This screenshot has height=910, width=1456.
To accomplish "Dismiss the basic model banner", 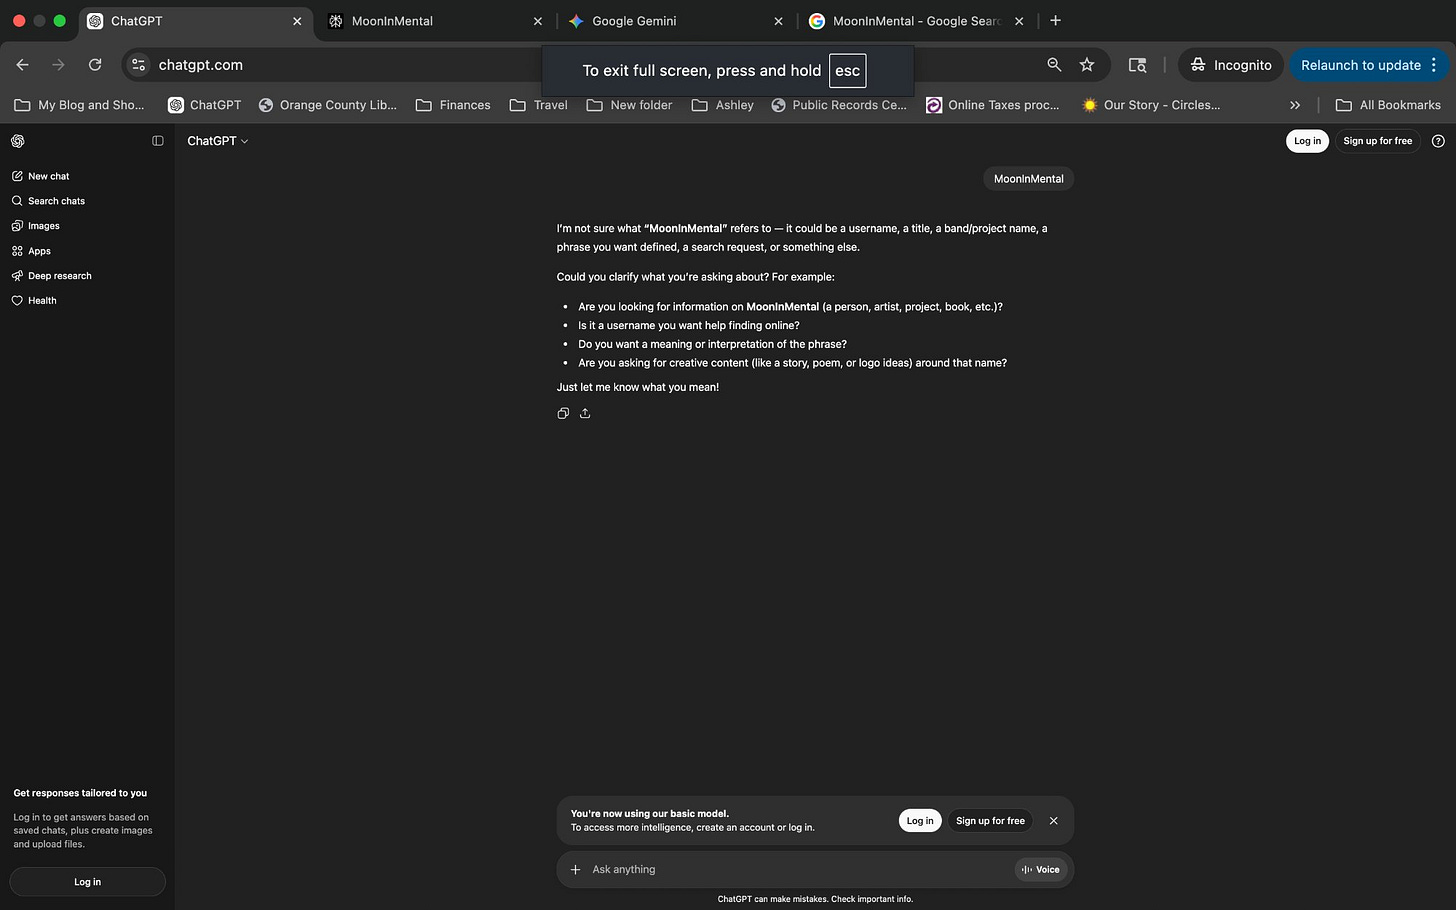I will (1053, 821).
